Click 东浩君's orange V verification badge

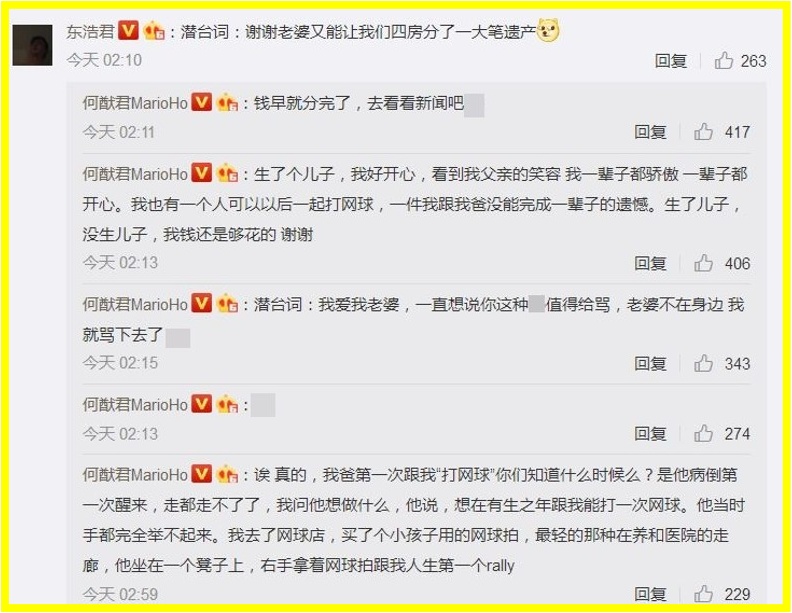(128, 31)
